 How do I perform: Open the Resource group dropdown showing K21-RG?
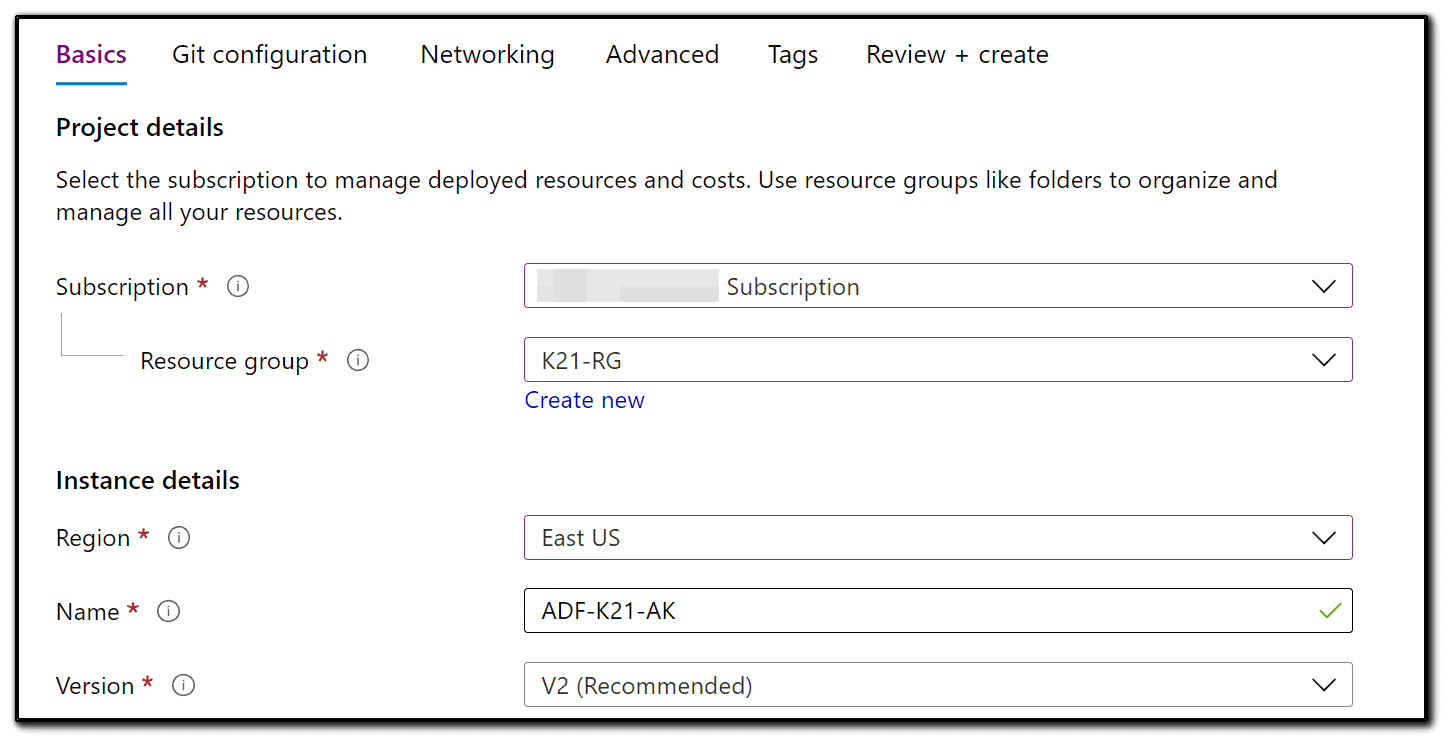click(x=937, y=360)
